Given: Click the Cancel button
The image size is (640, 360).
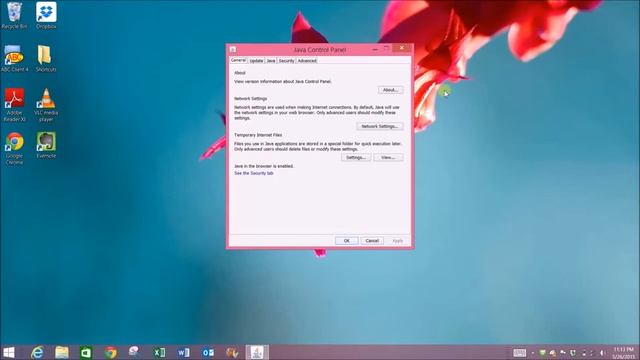Looking at the screenshot, I should (372, 240).
